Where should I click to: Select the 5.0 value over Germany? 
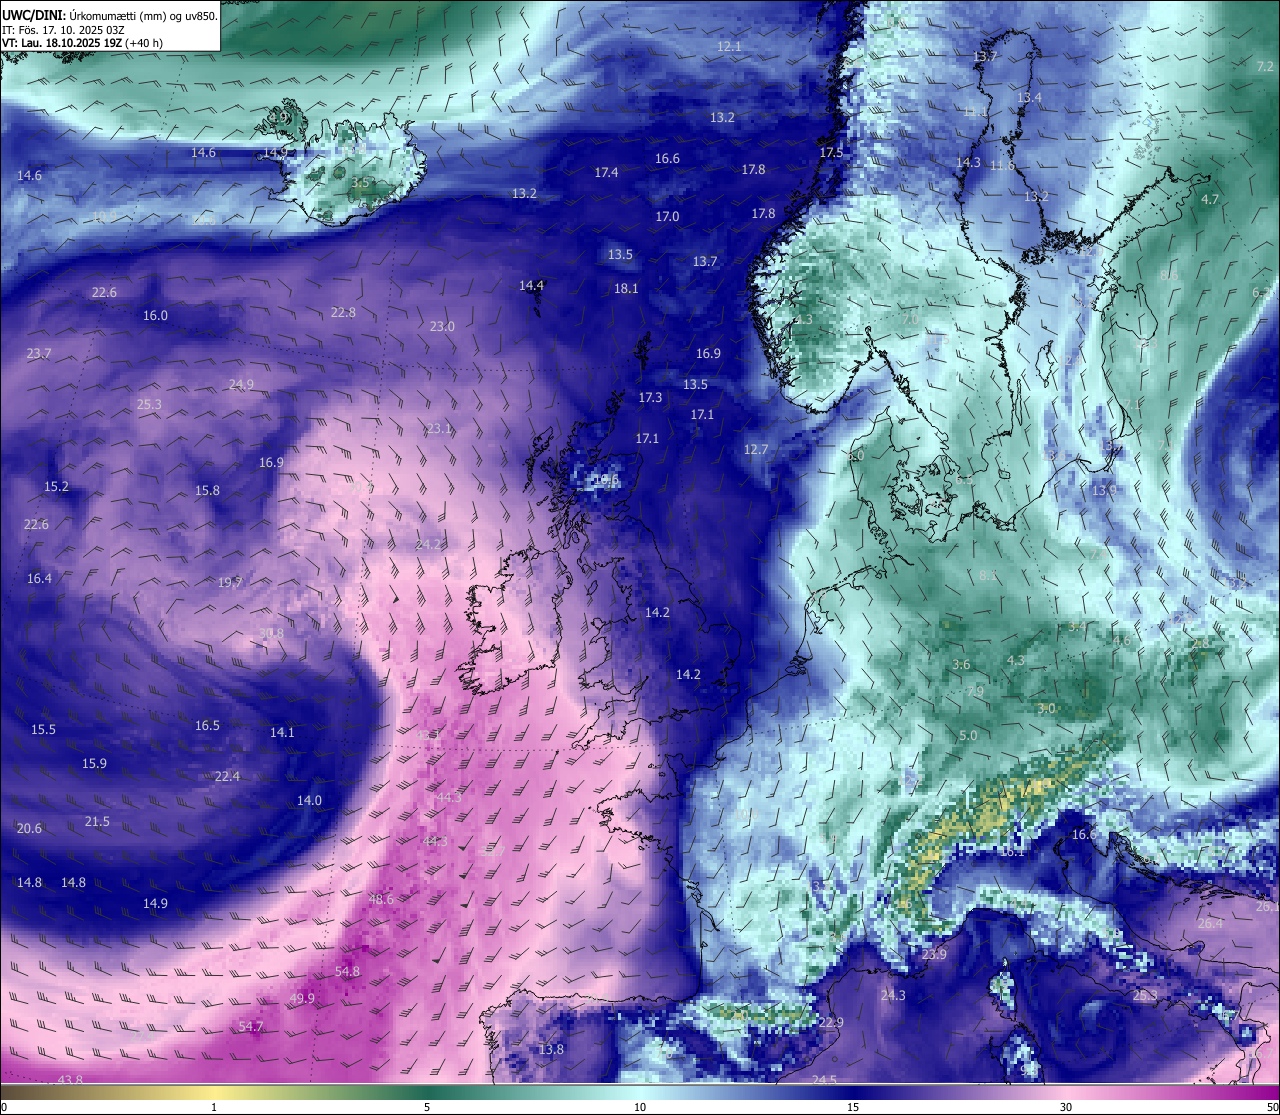coord(968,736)
